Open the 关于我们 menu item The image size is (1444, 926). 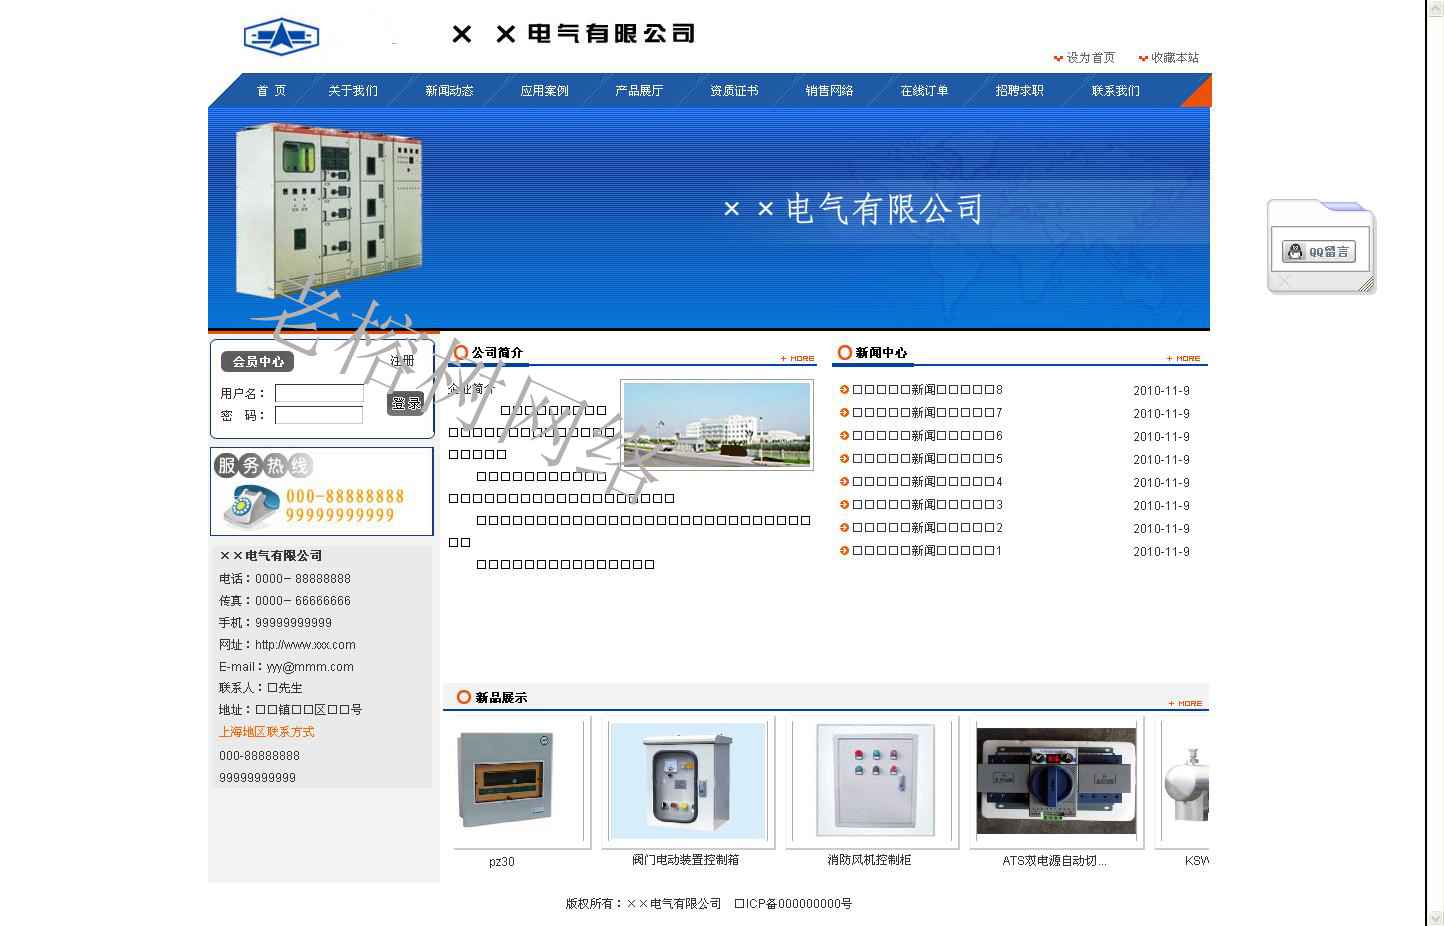click(x=353, y=91)
